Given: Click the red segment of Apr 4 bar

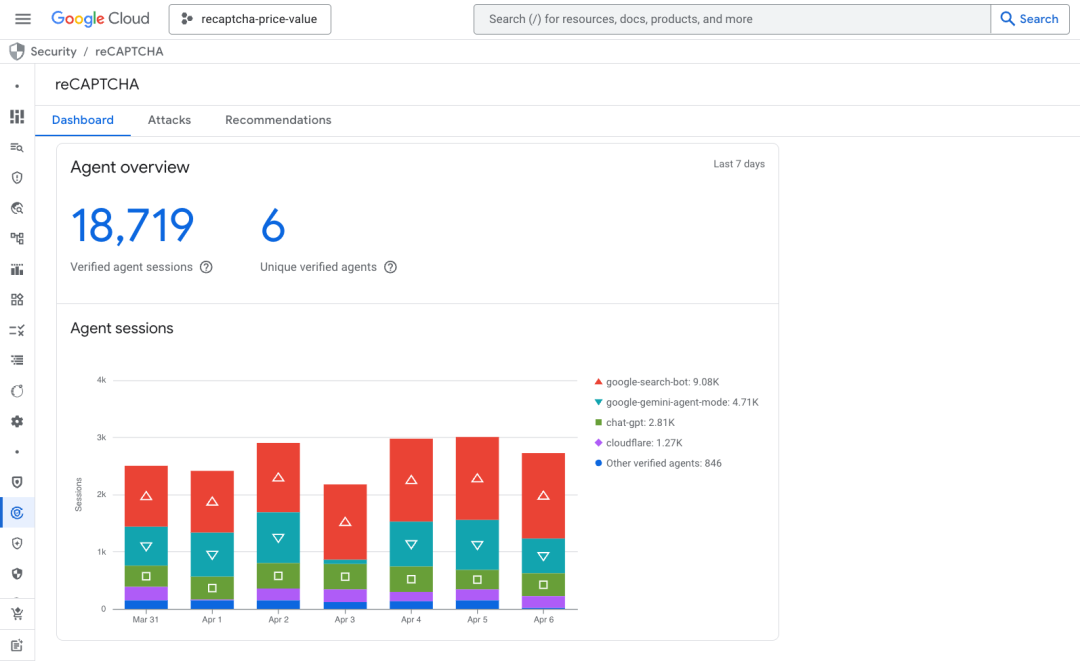Looking at the screenshot, I should (411, 480).
